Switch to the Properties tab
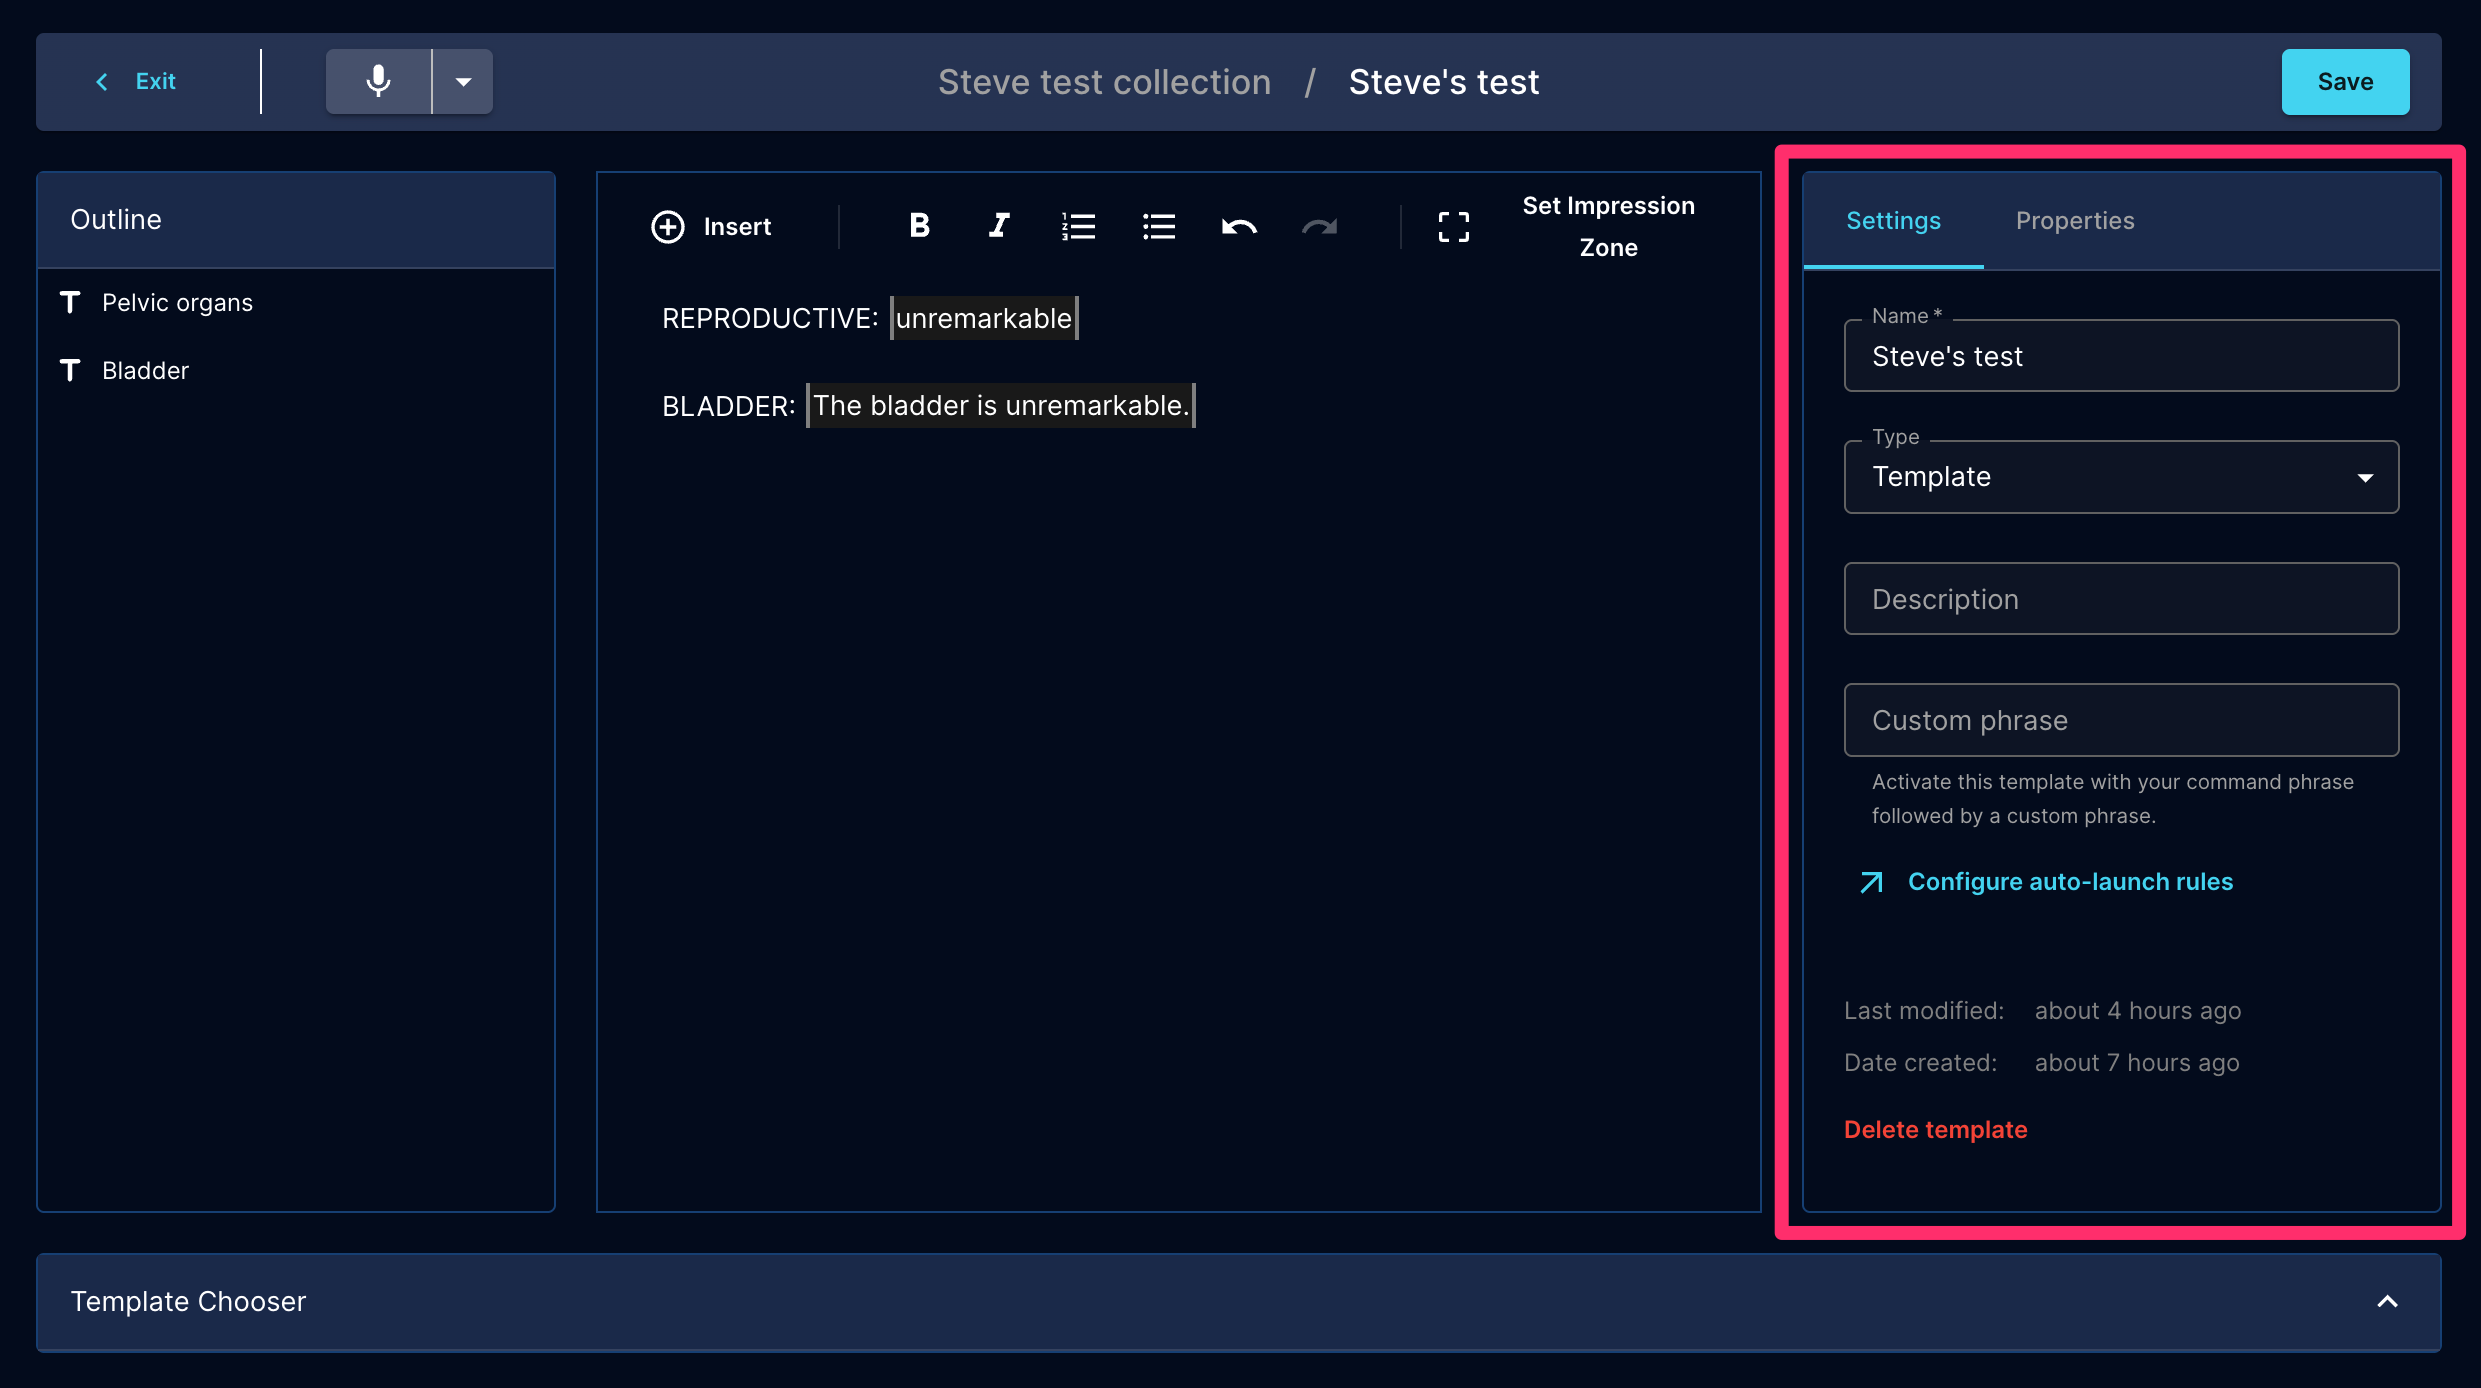2481x1388 pixels. tap(2075, 221)
